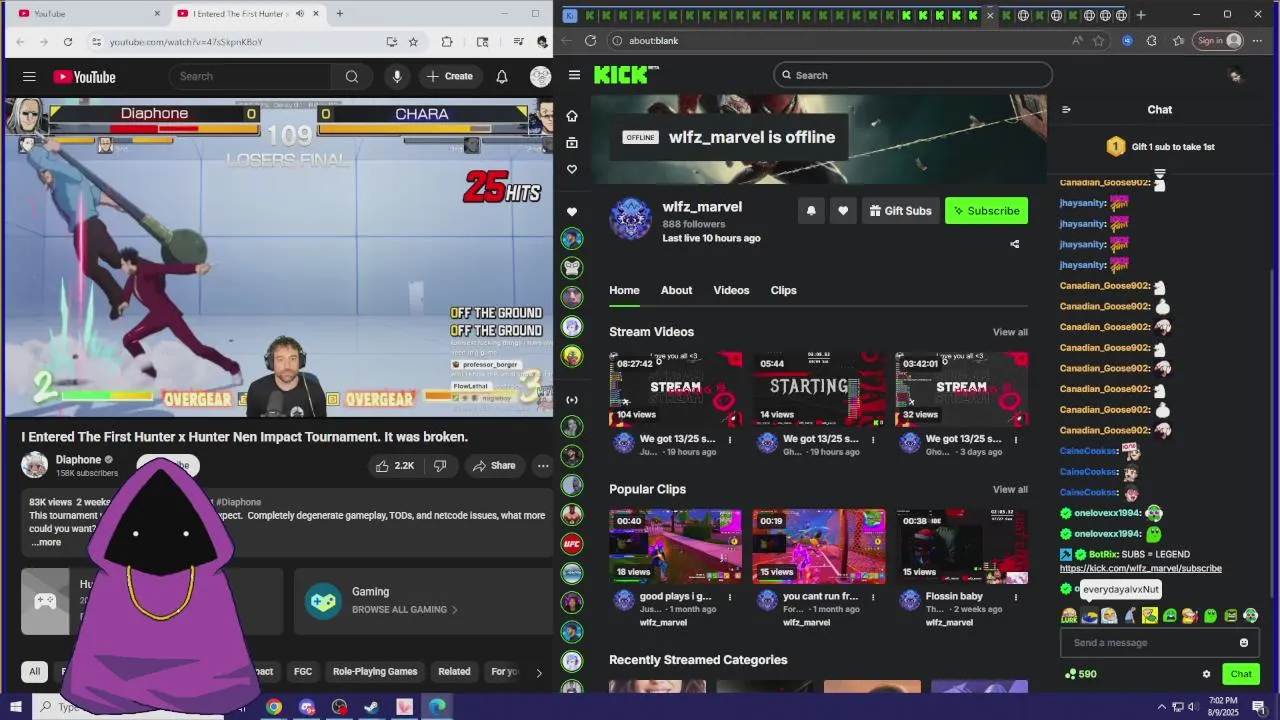
Task: Expand video description with ...more
Action: pos(46,542)
